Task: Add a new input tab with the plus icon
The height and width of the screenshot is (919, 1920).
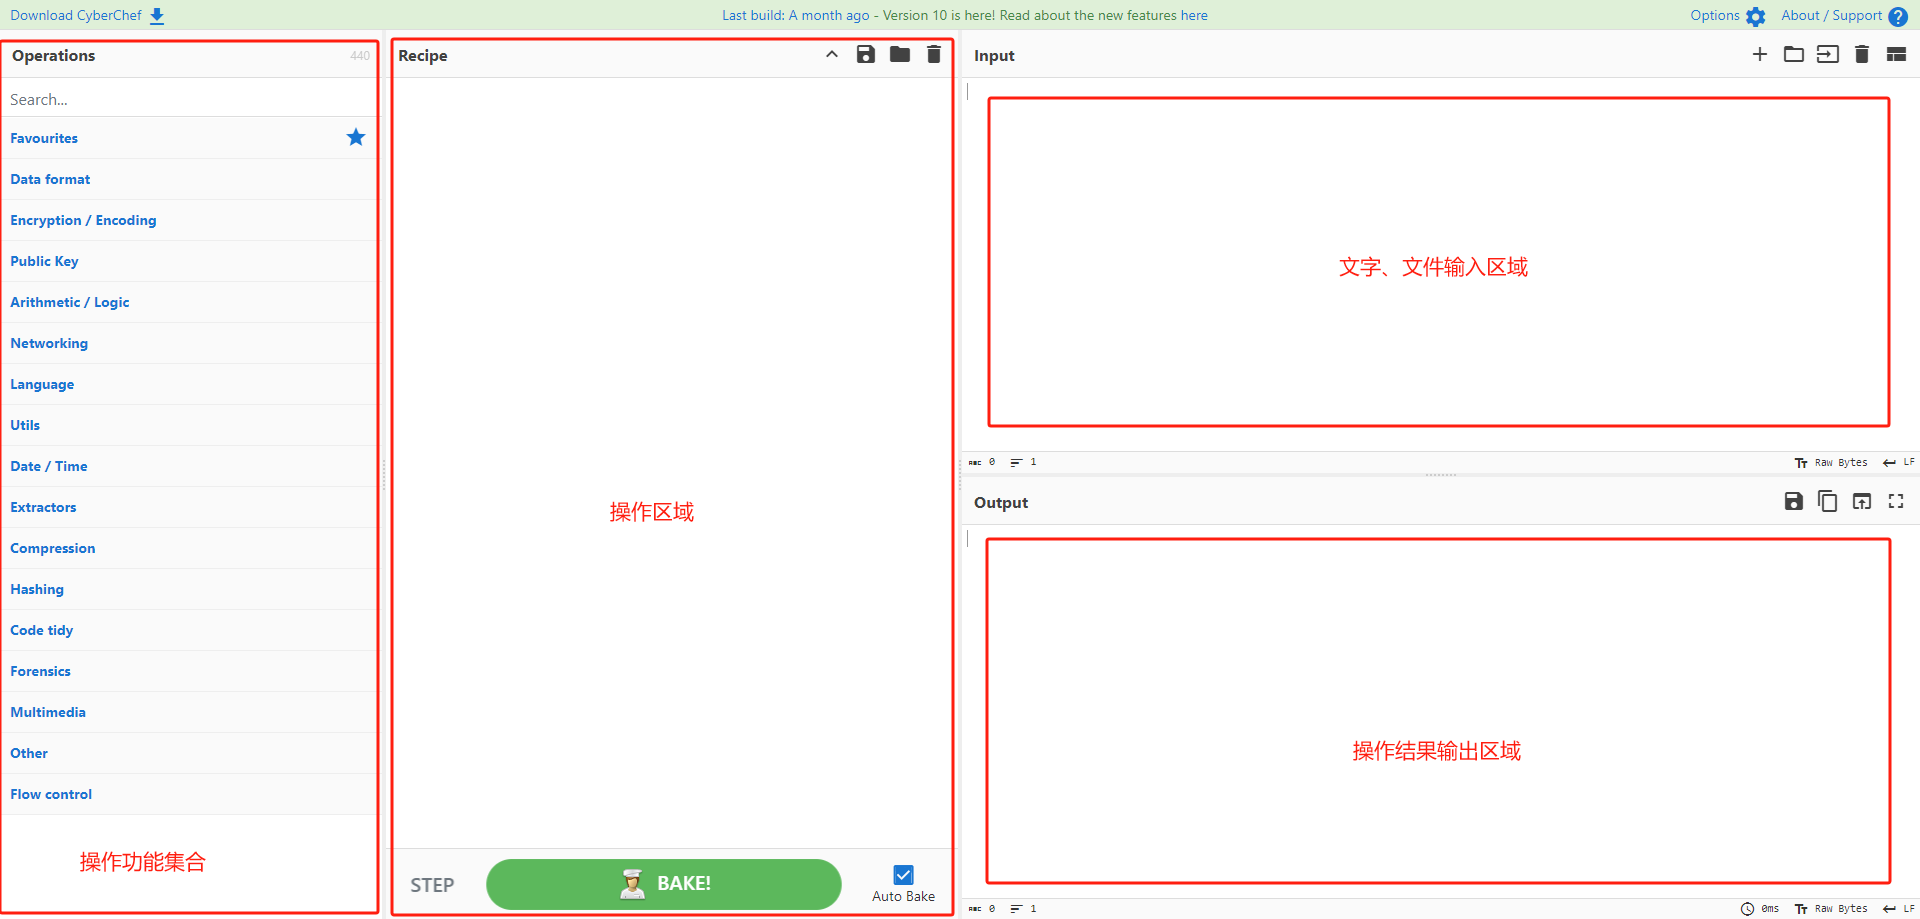Action: [1760, 55]
